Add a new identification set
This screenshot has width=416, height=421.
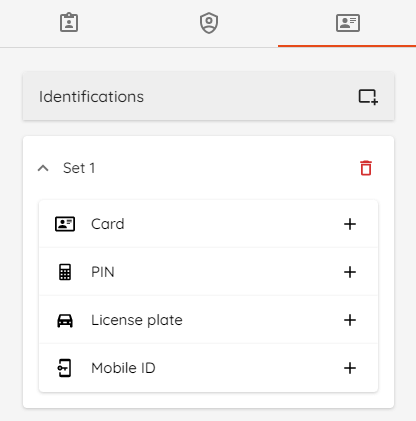click(368, 97)
